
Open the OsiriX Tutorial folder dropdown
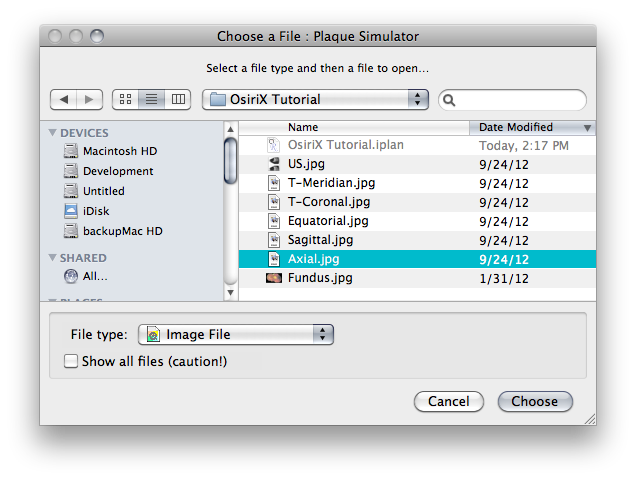click(x=315, y=99)
